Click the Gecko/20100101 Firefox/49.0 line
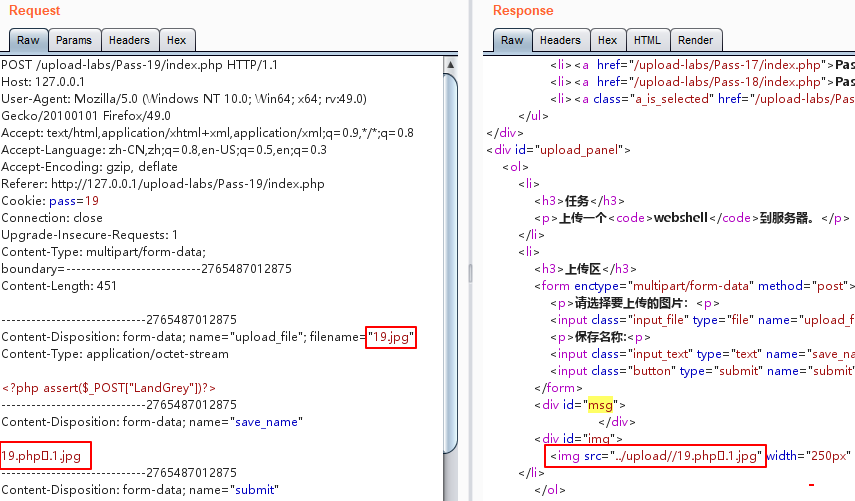 pyautogui.click(x=86, y=116)
